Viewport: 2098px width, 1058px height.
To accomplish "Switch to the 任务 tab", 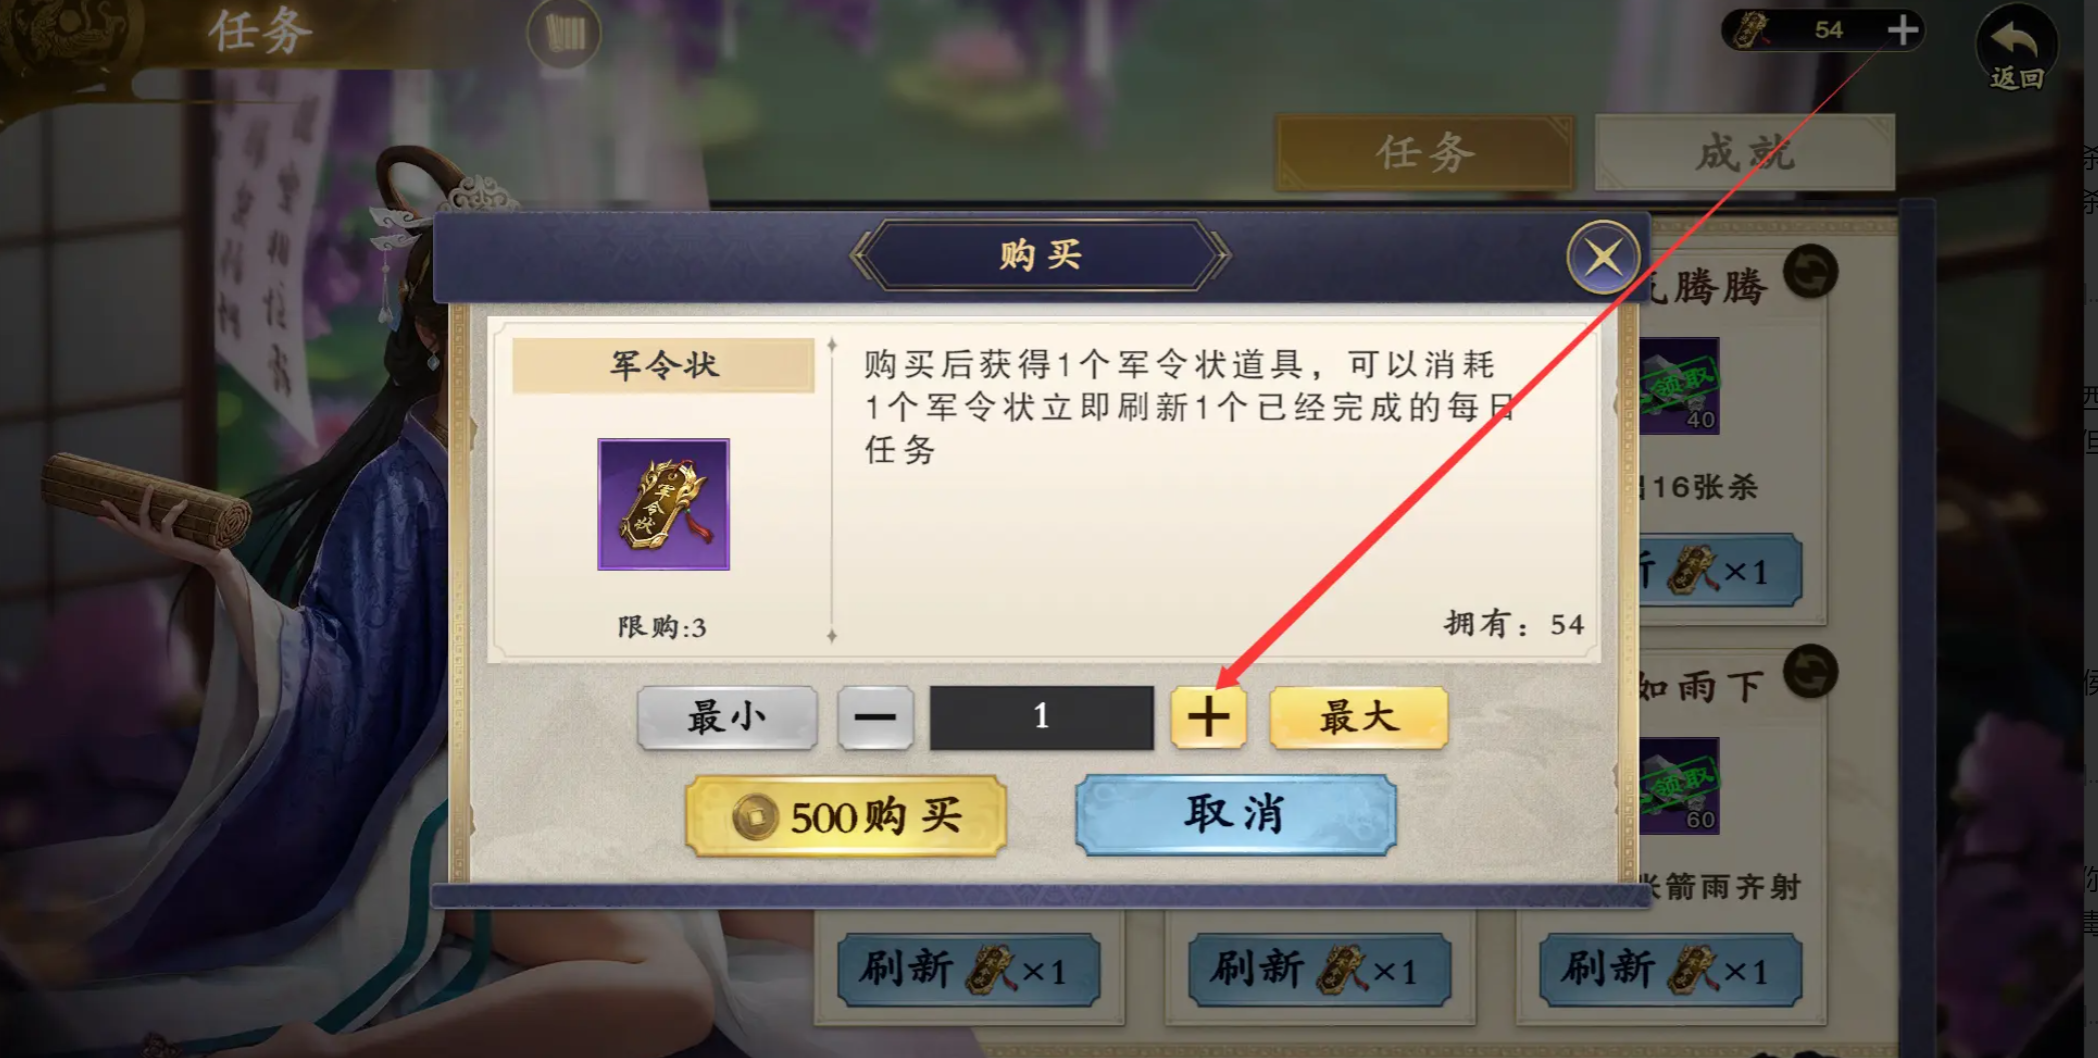I will (1425, 153).
